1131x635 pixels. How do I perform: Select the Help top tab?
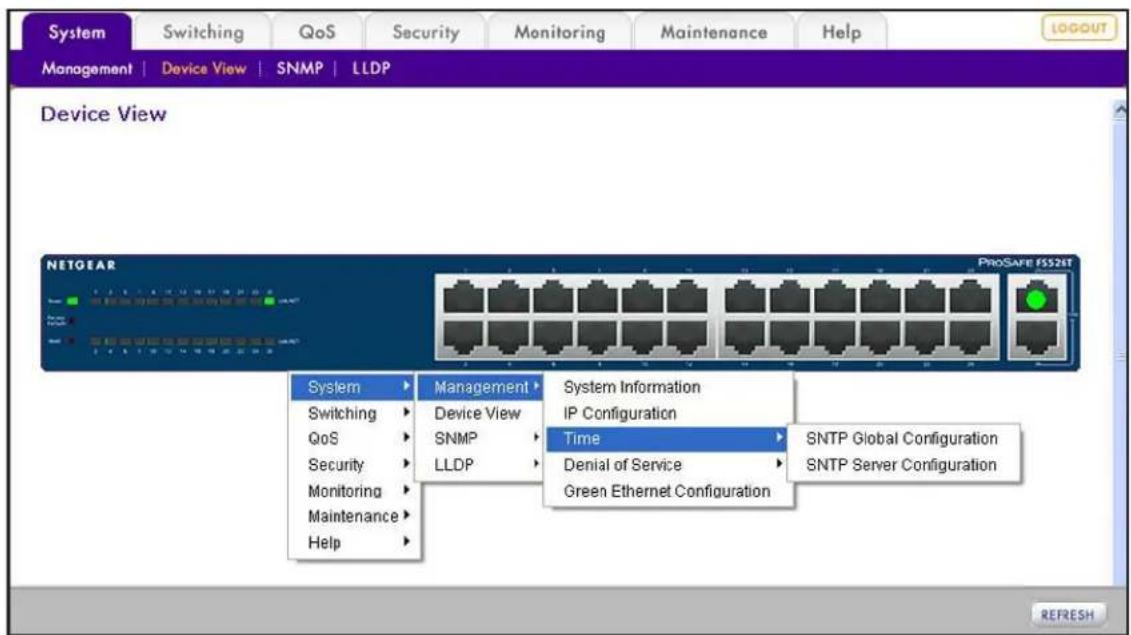pos(841,32)
